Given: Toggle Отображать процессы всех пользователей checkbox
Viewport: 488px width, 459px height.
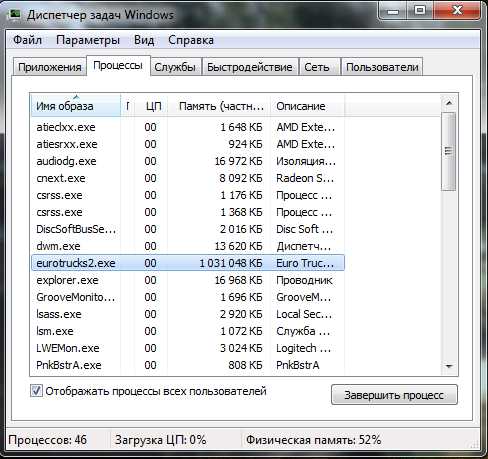Looking at the screenshot, I should (36, 391).
